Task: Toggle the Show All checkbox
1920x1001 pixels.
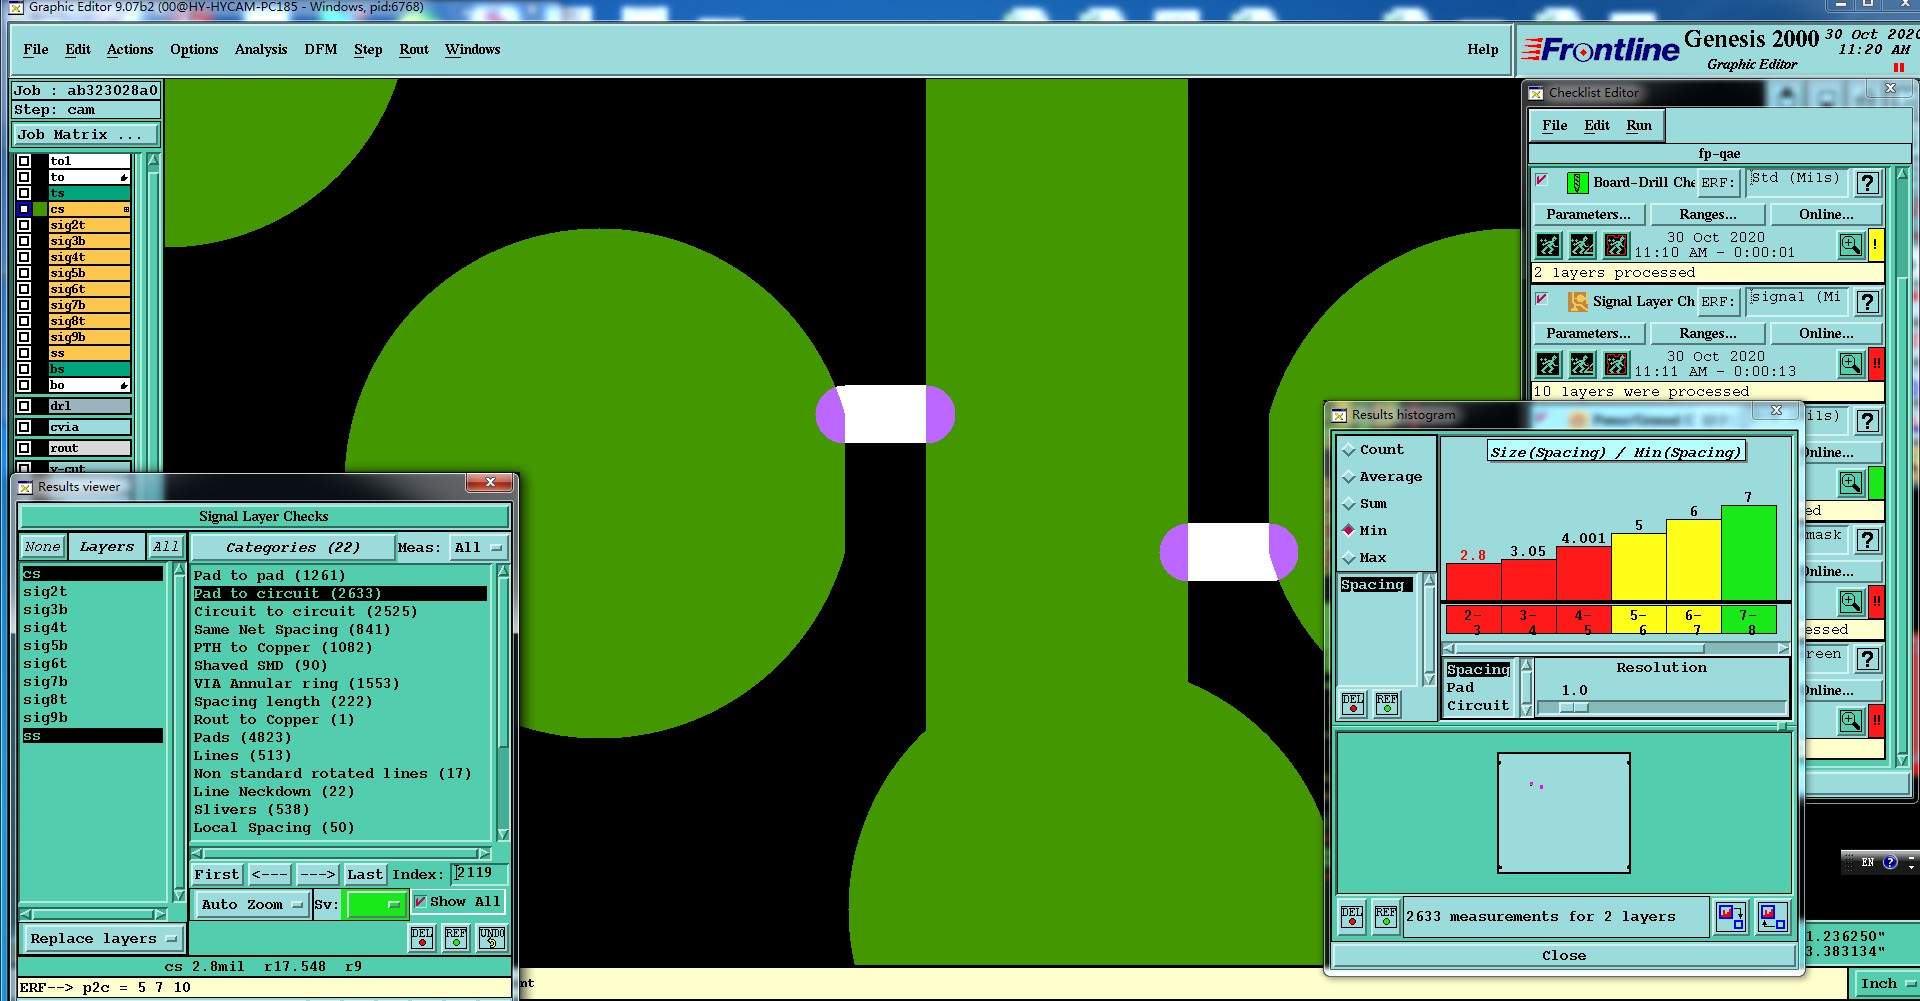Action: point(420,901)
